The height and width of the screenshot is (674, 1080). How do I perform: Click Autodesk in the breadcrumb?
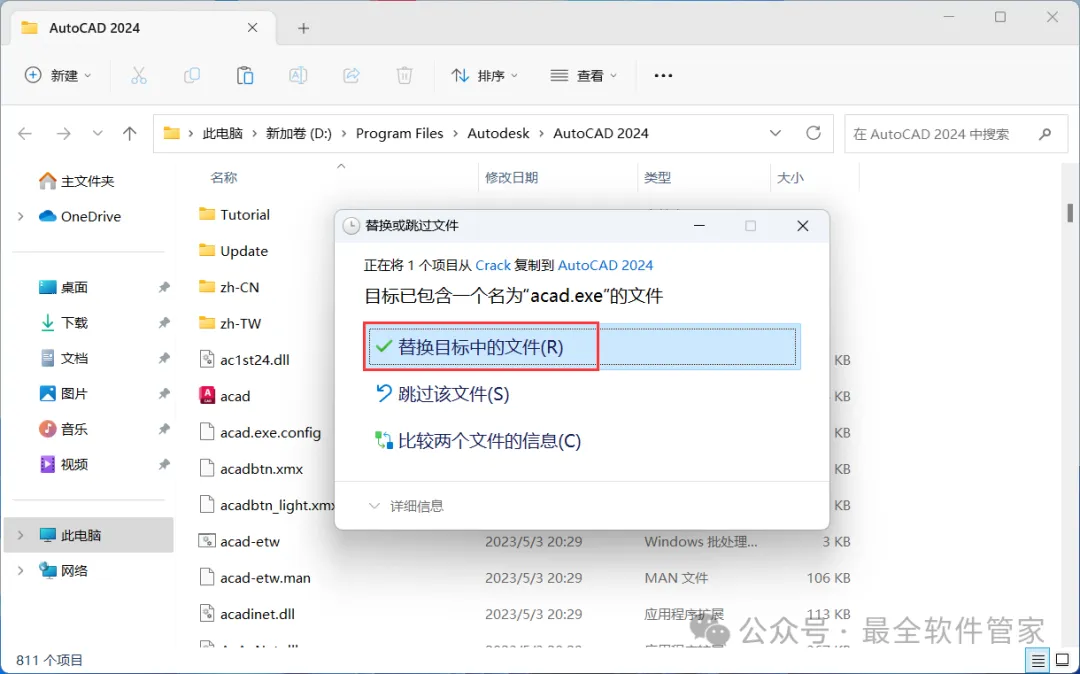point(499,134)
